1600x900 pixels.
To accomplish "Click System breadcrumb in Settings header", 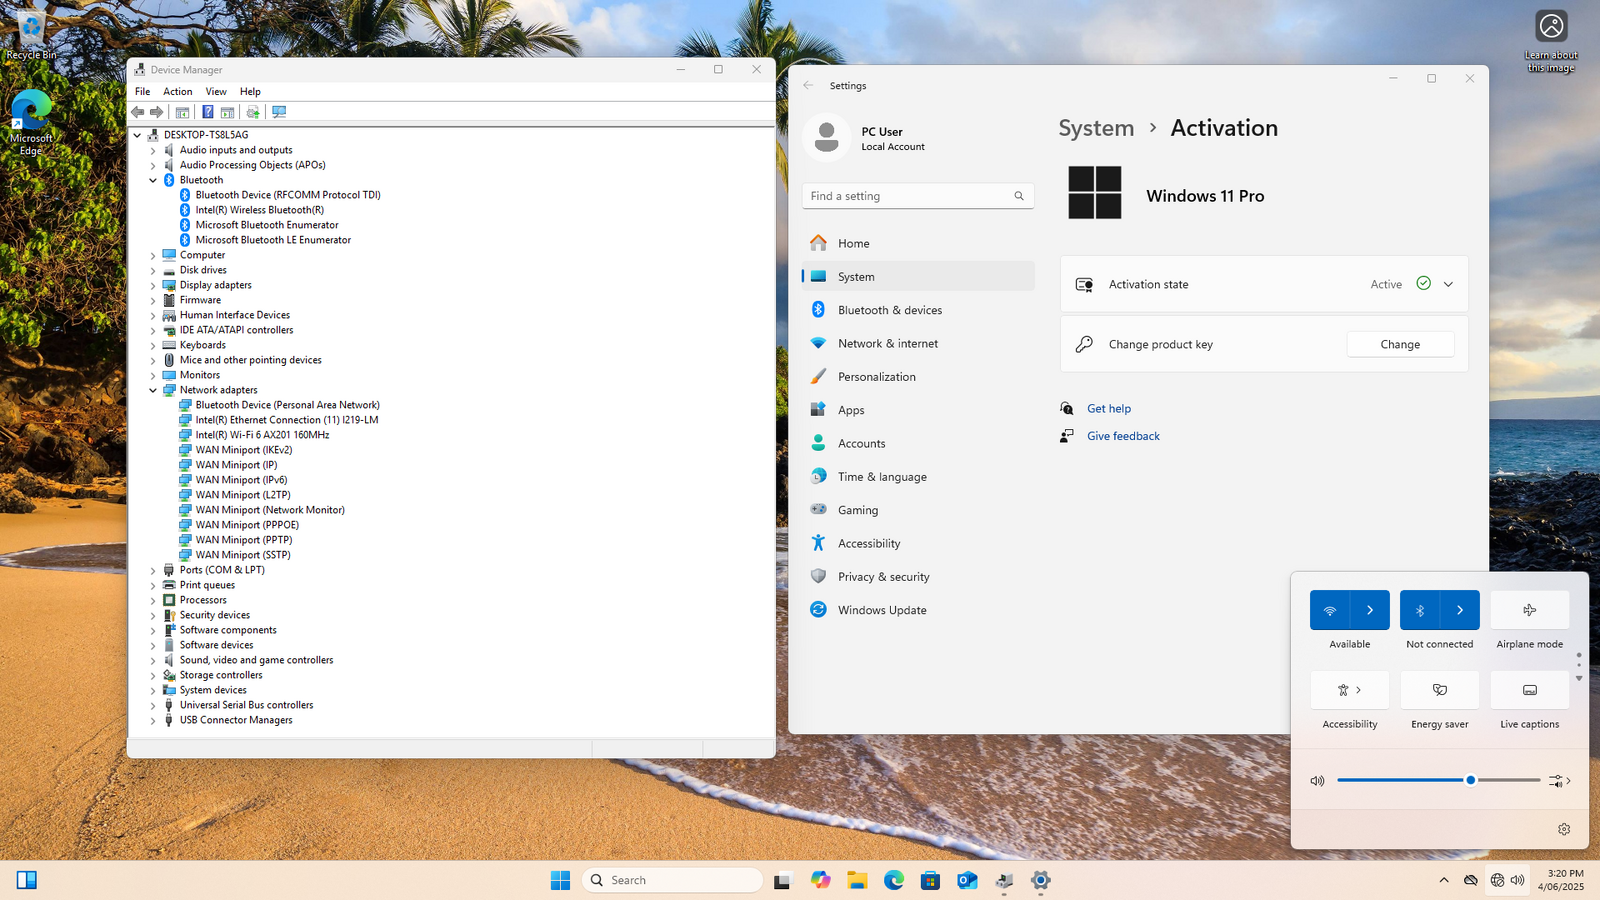I will coord(1096,128).
